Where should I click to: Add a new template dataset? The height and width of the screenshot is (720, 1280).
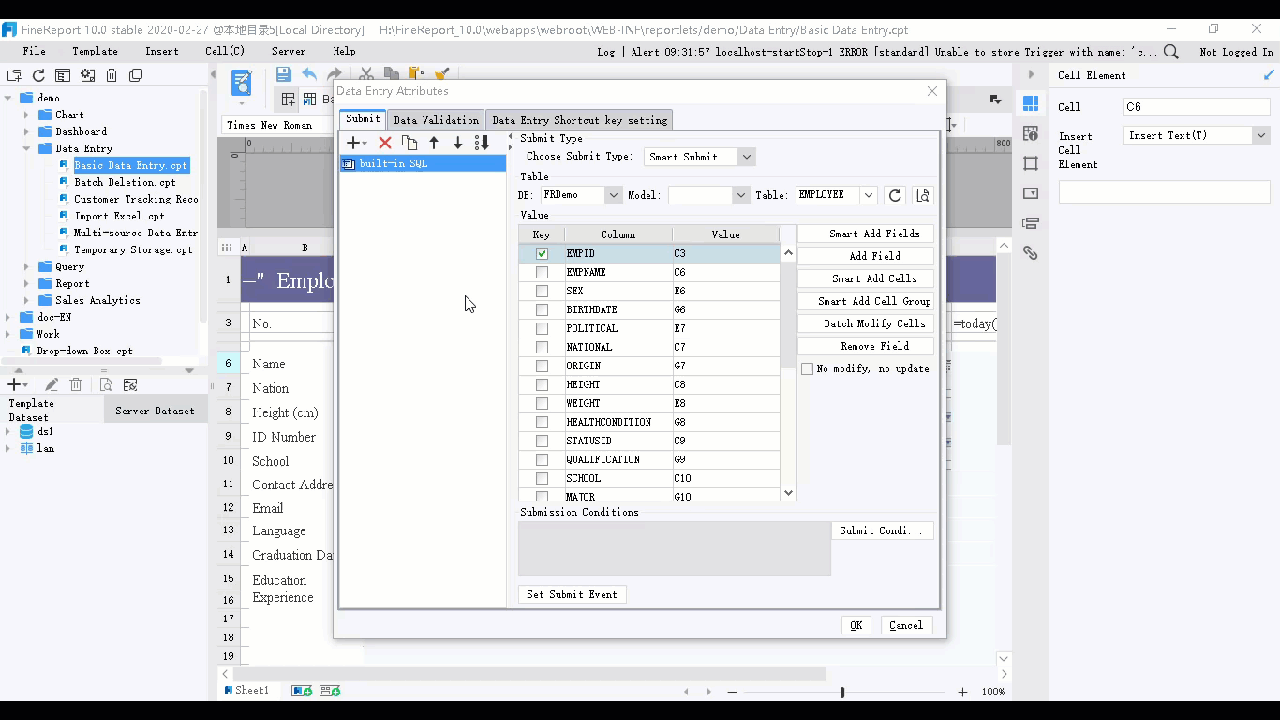17,385
